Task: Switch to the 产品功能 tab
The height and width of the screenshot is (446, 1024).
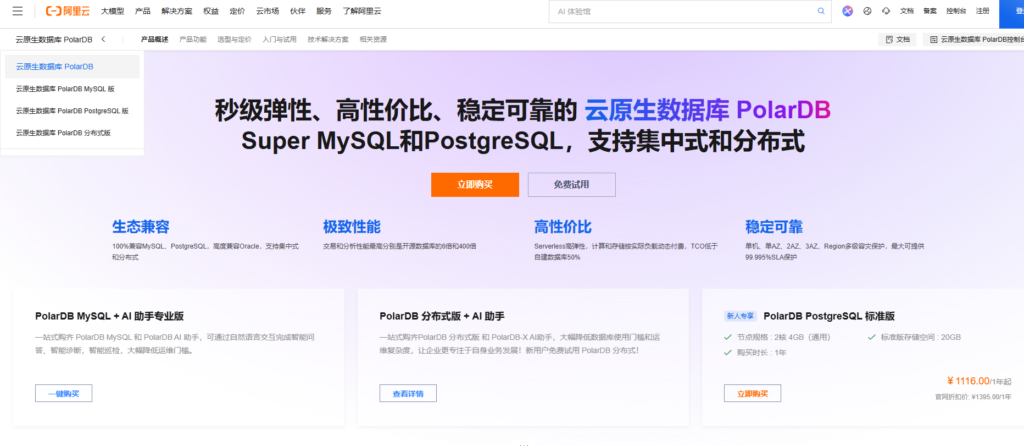Action: pyautogui.click(x=193, y=39)
